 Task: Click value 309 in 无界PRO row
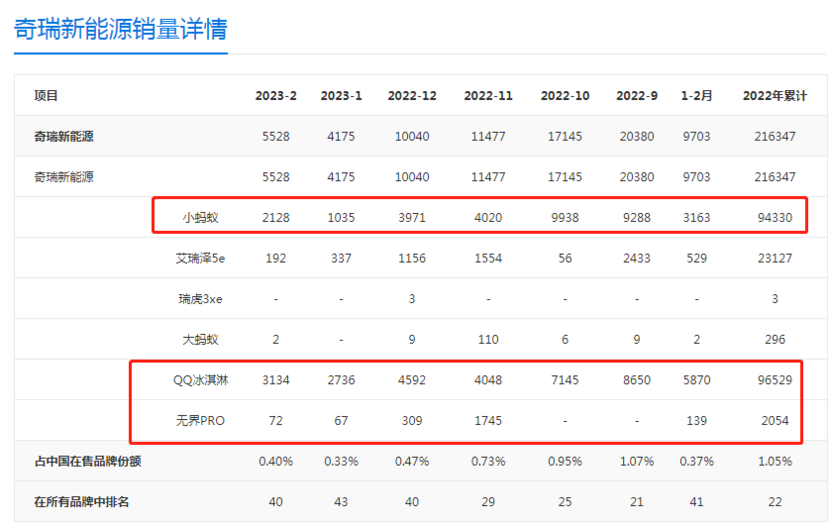[x=412, y=421]
